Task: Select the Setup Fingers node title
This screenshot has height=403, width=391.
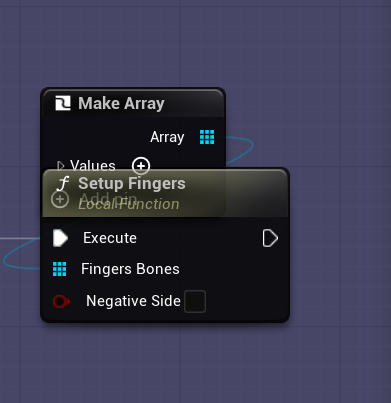Action: 132,183
